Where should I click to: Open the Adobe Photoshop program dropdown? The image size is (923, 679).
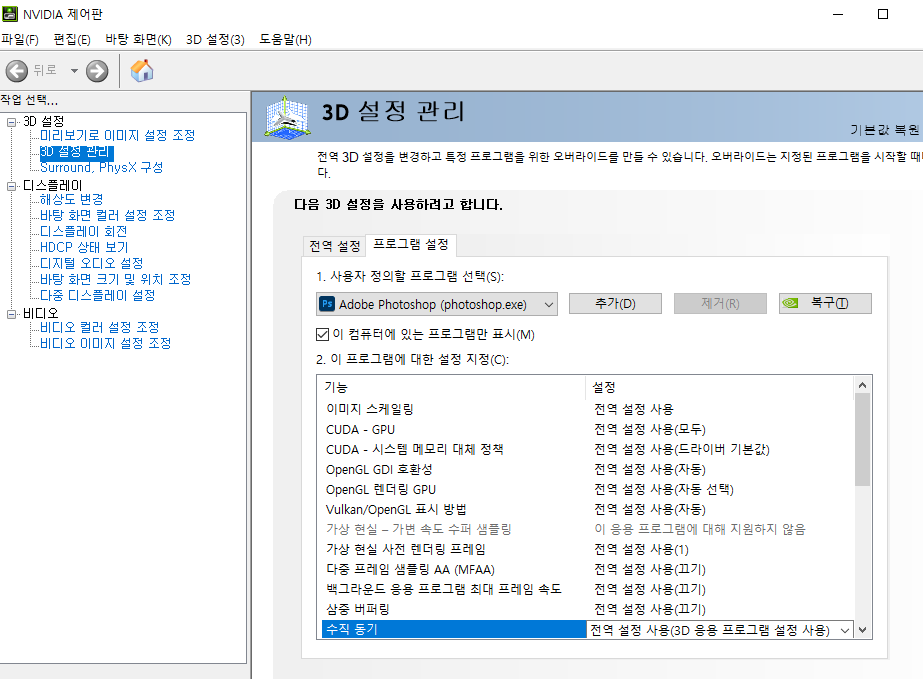coord(436,304)
